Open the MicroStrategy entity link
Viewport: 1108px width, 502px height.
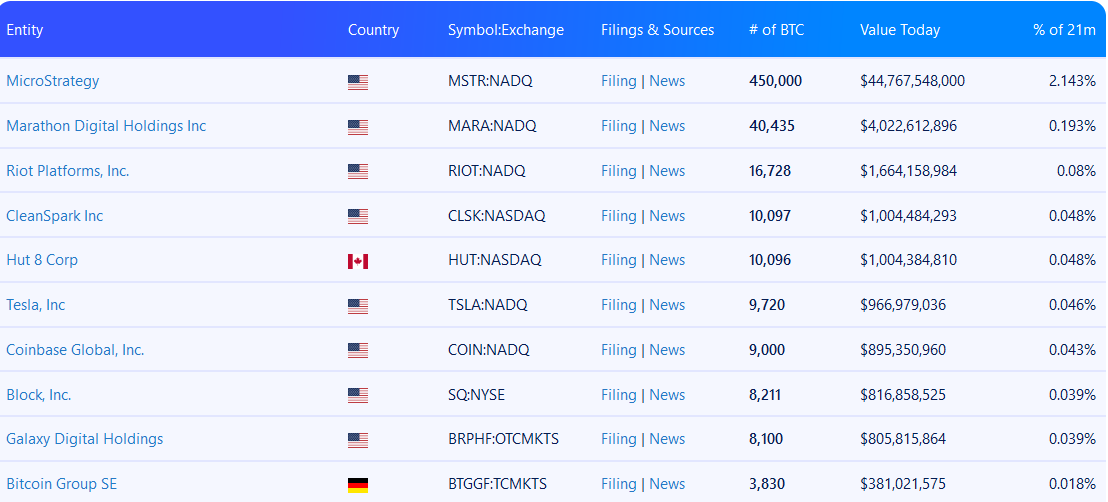click(x=53, y=81)
